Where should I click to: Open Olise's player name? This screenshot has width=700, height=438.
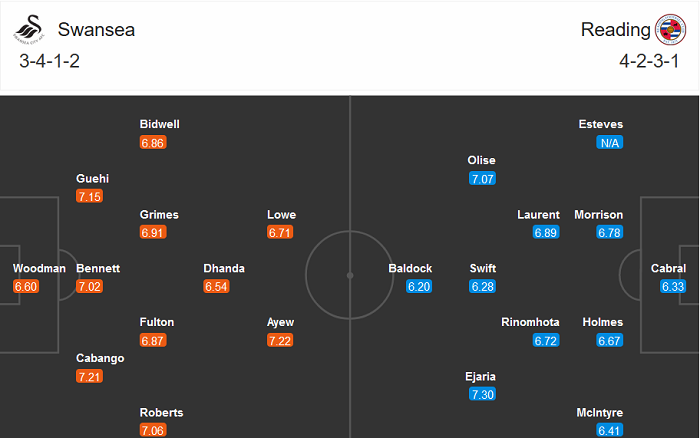click(481, 160)
